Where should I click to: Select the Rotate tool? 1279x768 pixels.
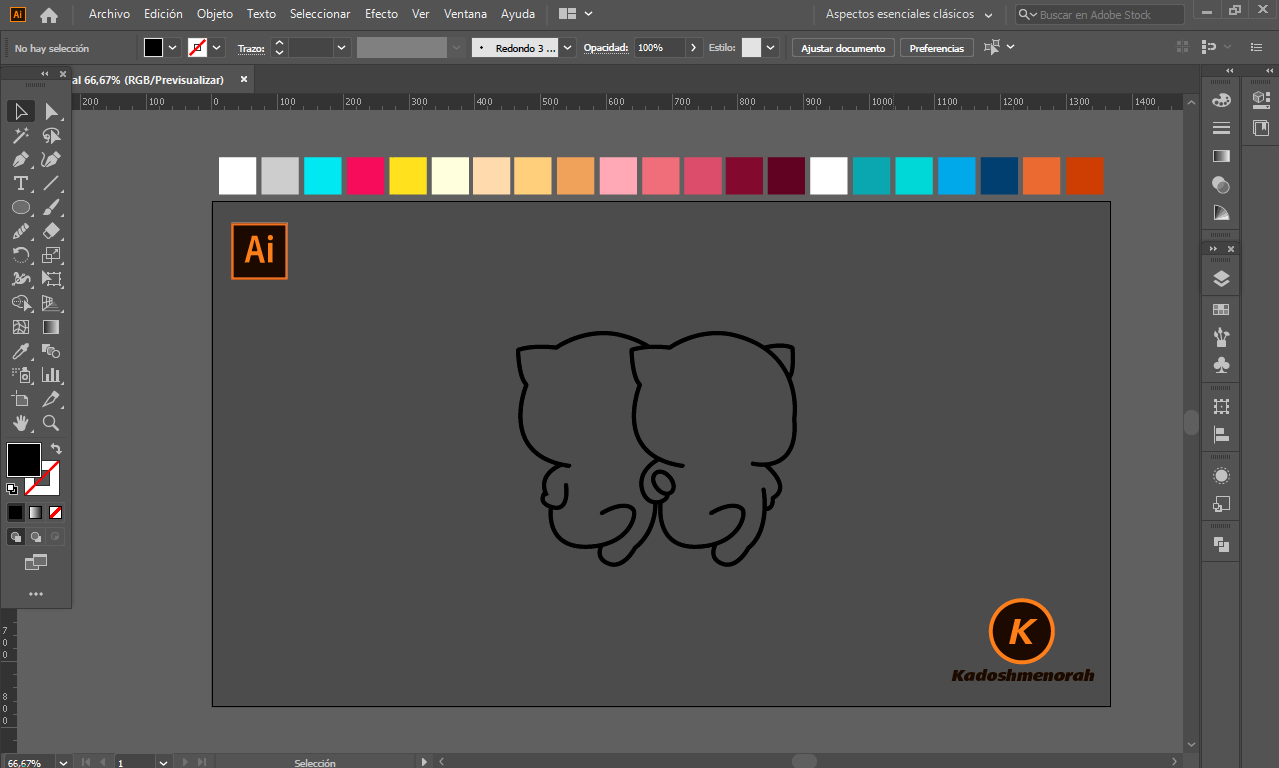pos(21,255)
